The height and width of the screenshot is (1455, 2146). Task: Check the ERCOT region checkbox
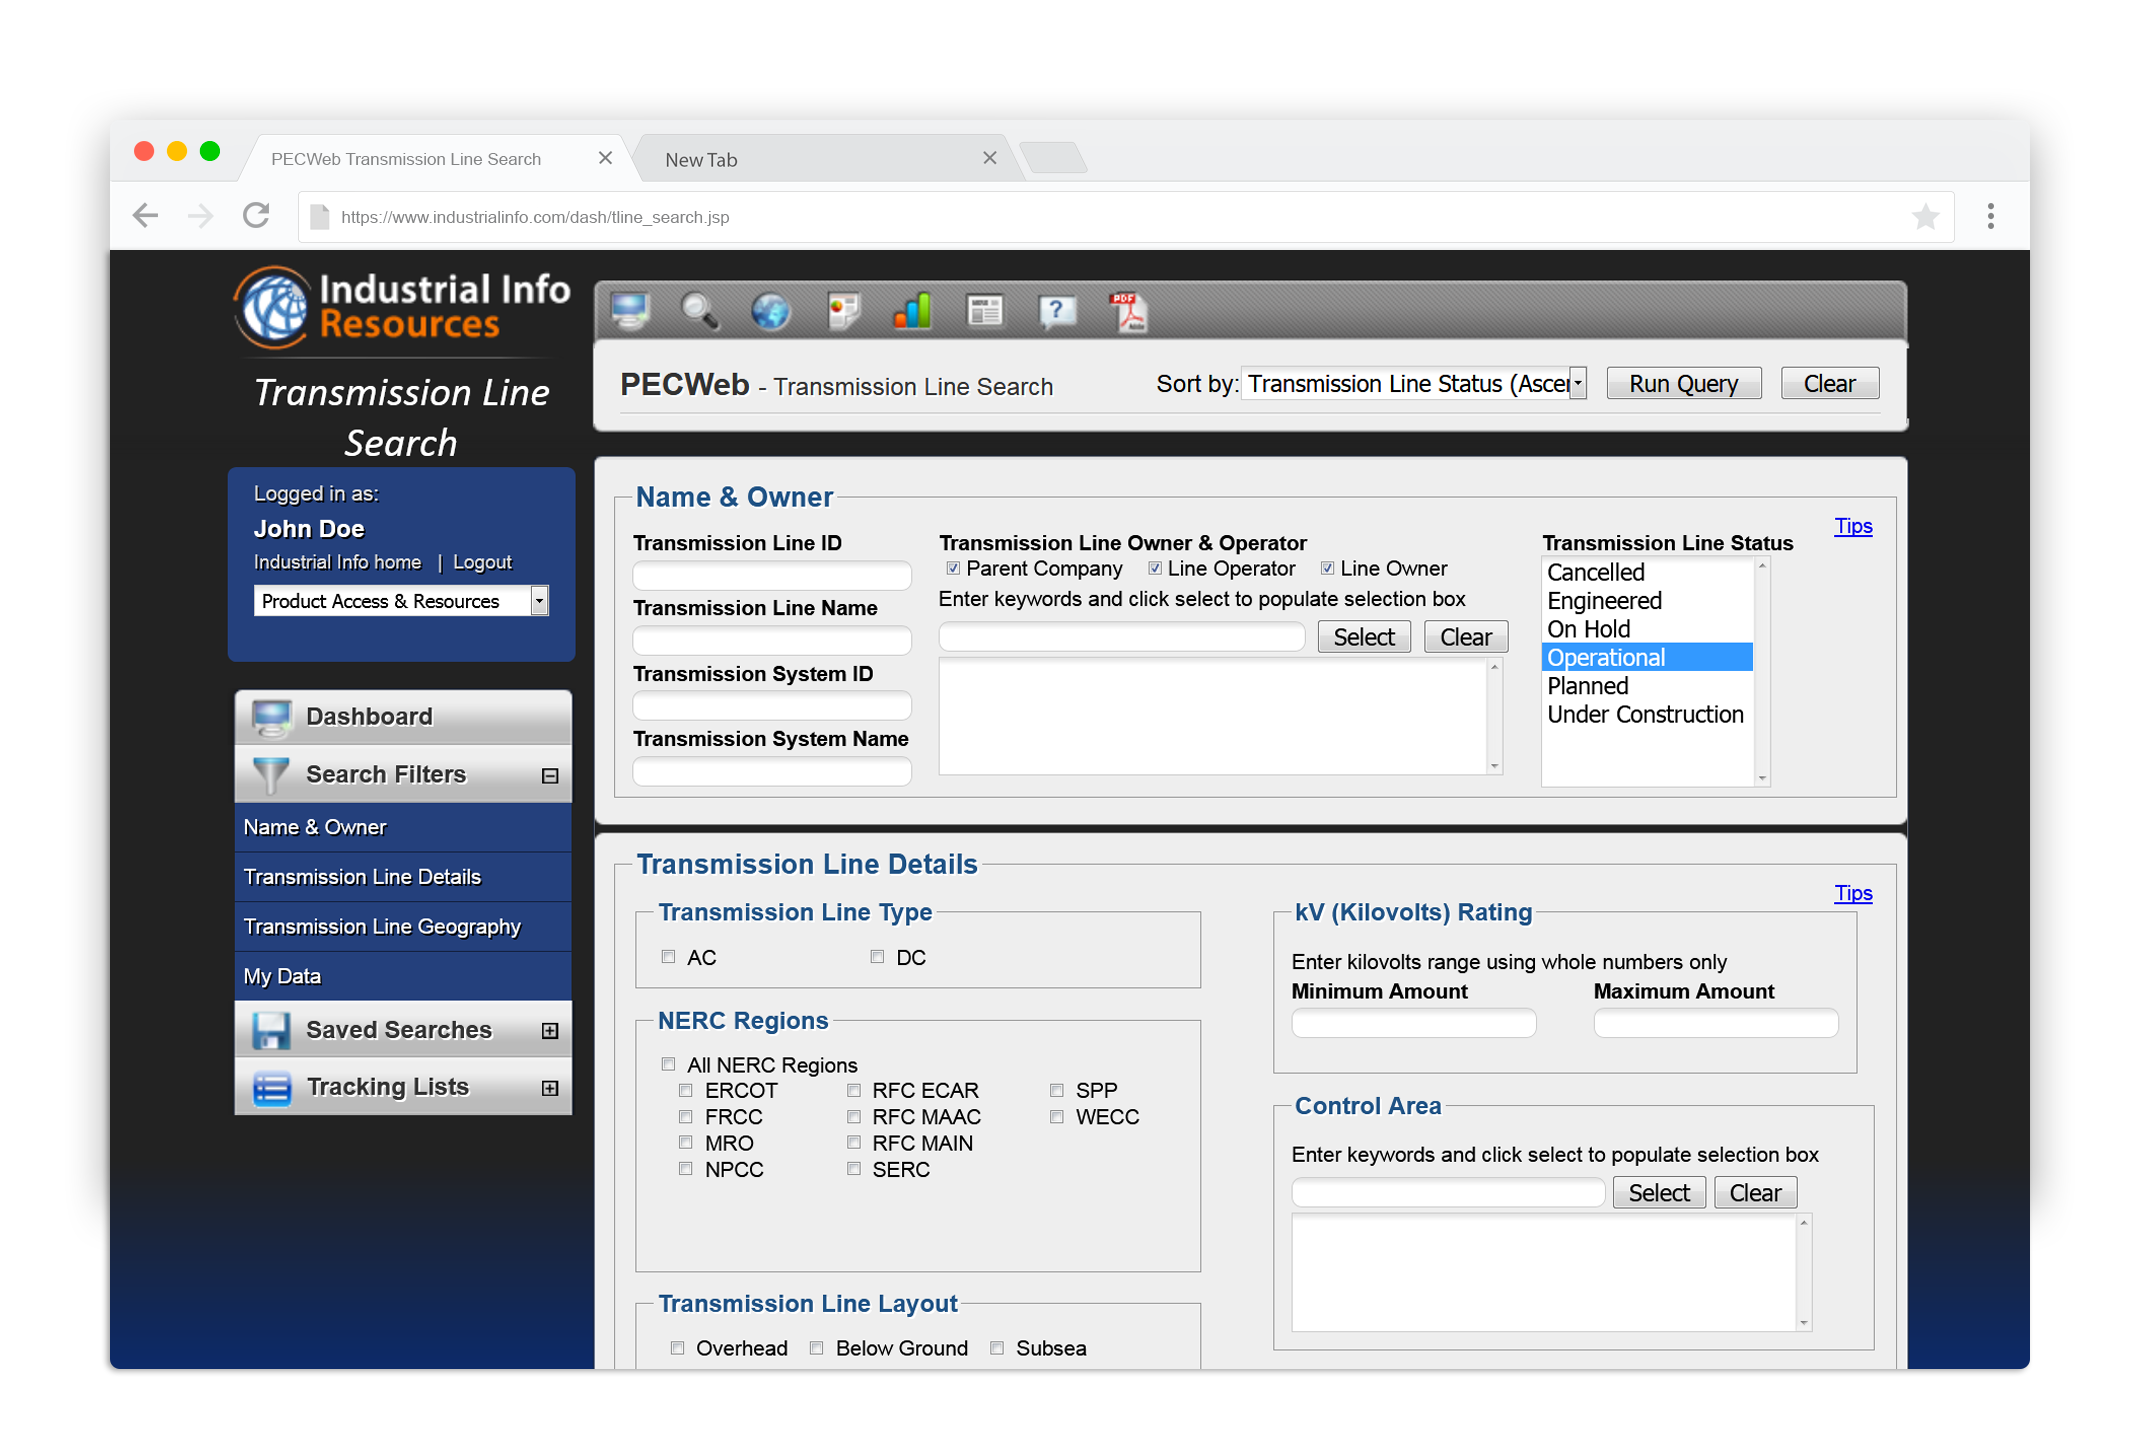click(x=686, y=1090)
